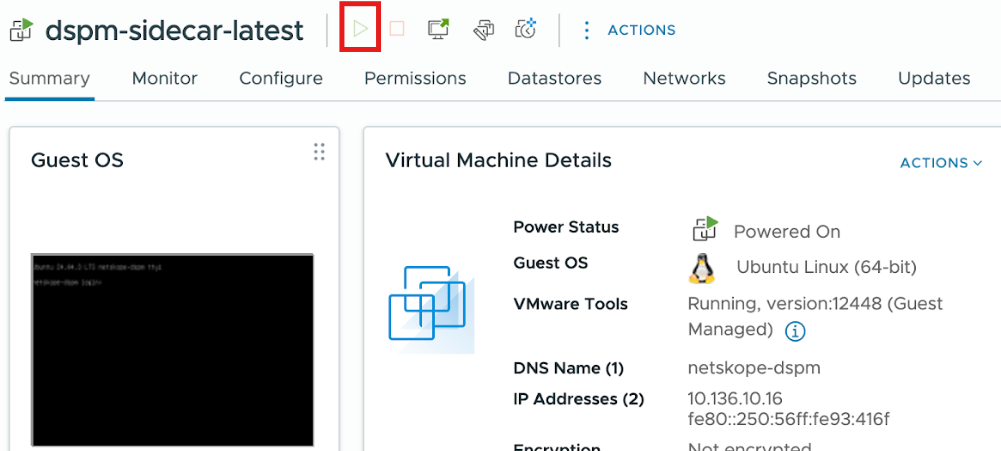This screenshot has width=1001, height=451.
Task: Click the dspm-sidecar-latest title
Action: pyautogui.click(x=174, y=30)
